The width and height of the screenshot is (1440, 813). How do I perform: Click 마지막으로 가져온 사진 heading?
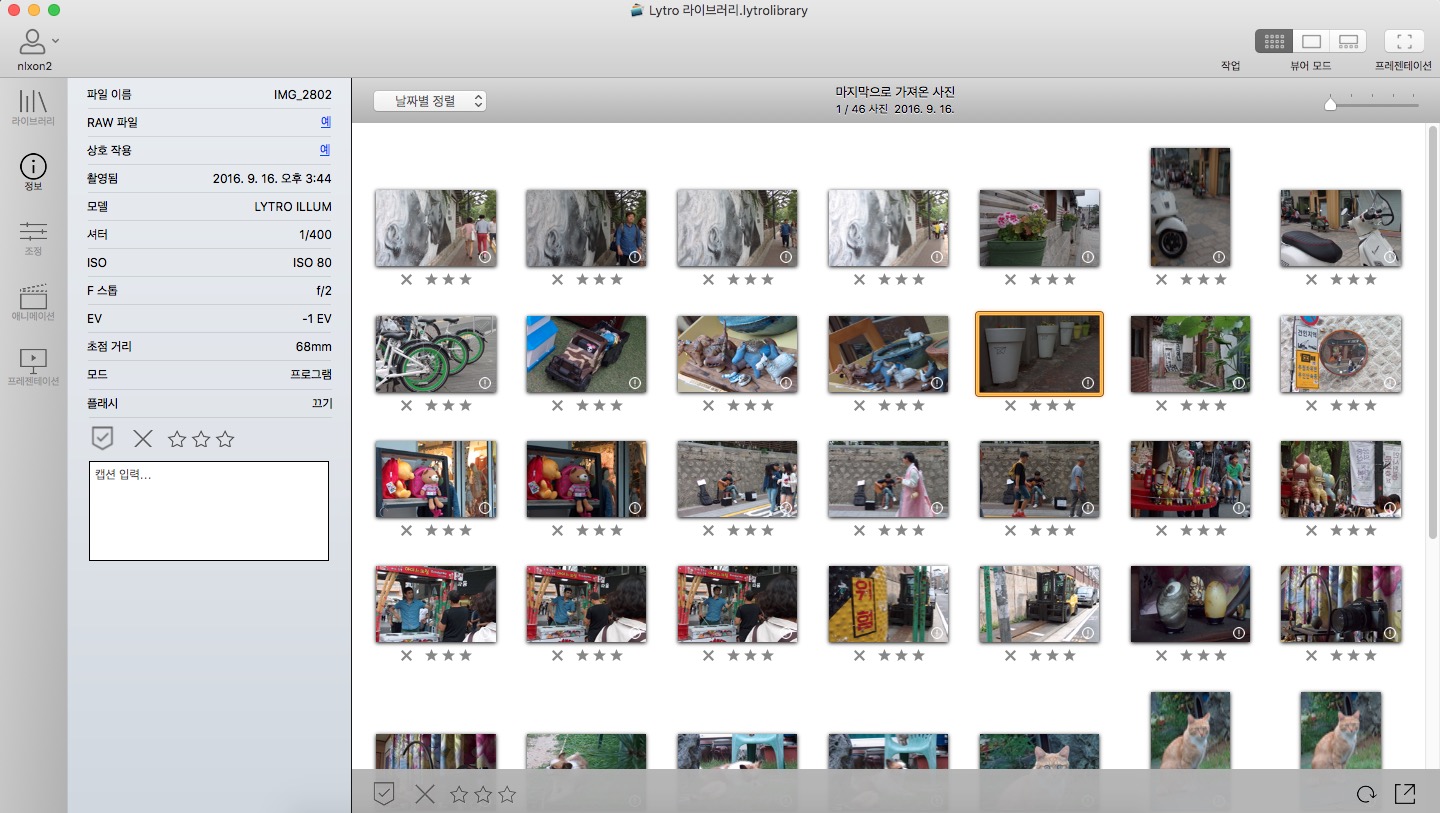coord(895,92)
